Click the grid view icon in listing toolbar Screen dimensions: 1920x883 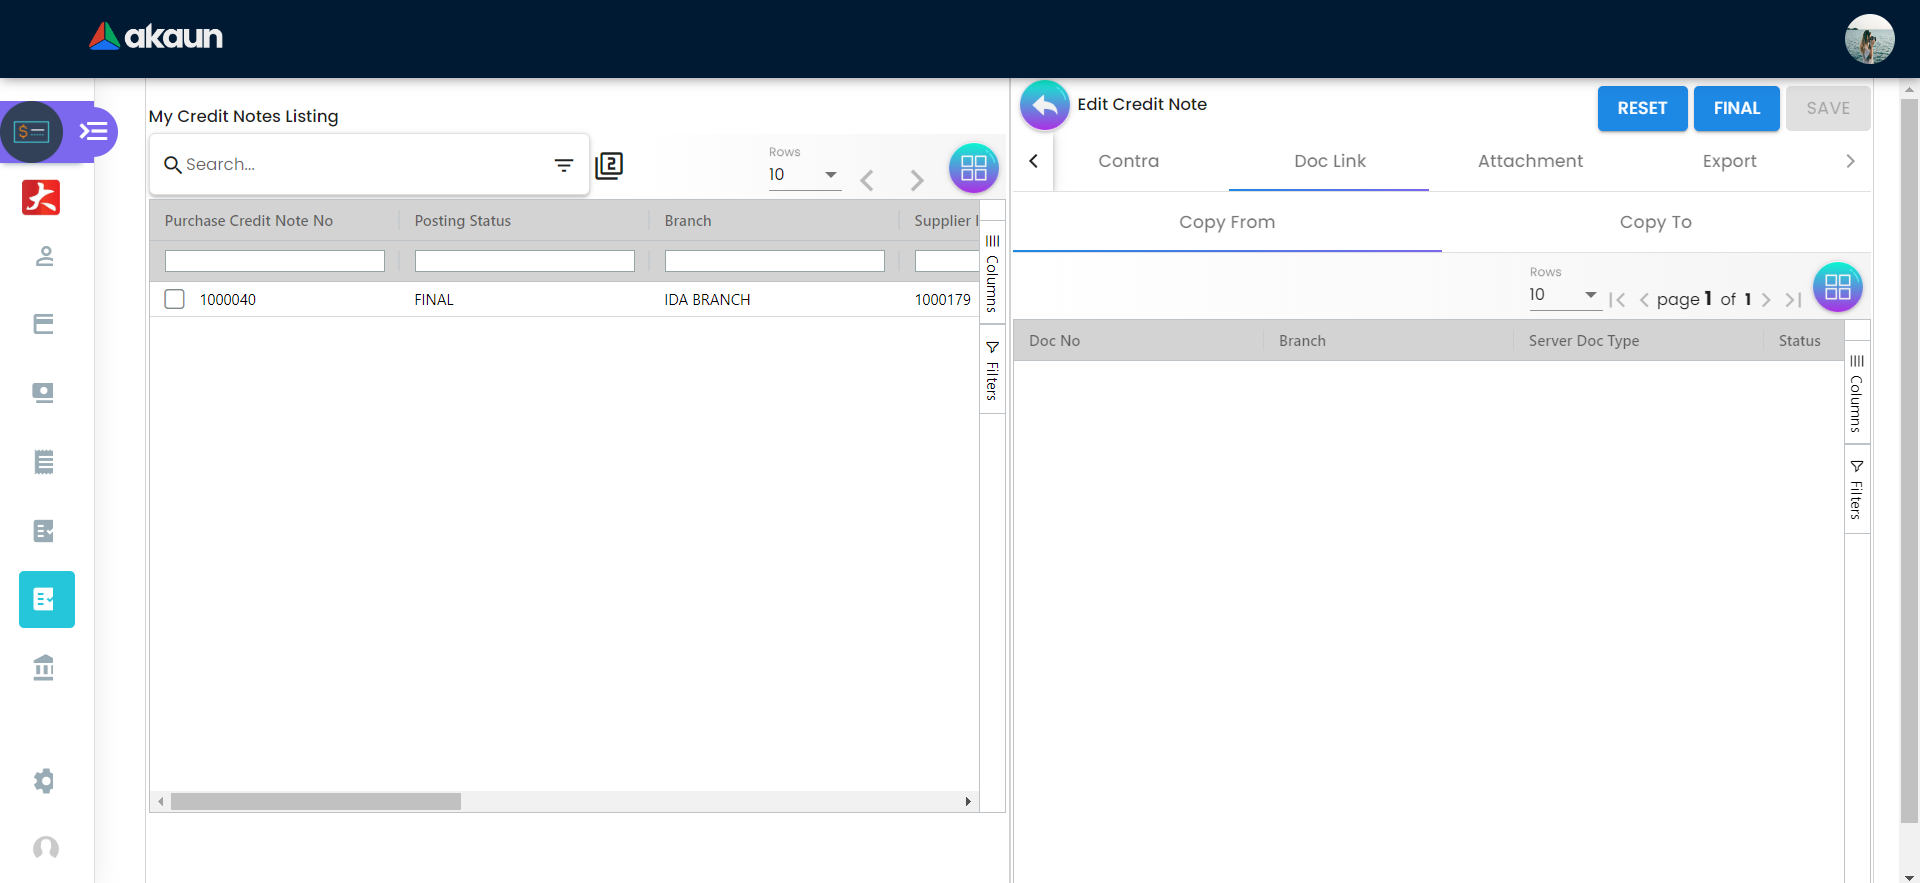(x=973, y=168)
